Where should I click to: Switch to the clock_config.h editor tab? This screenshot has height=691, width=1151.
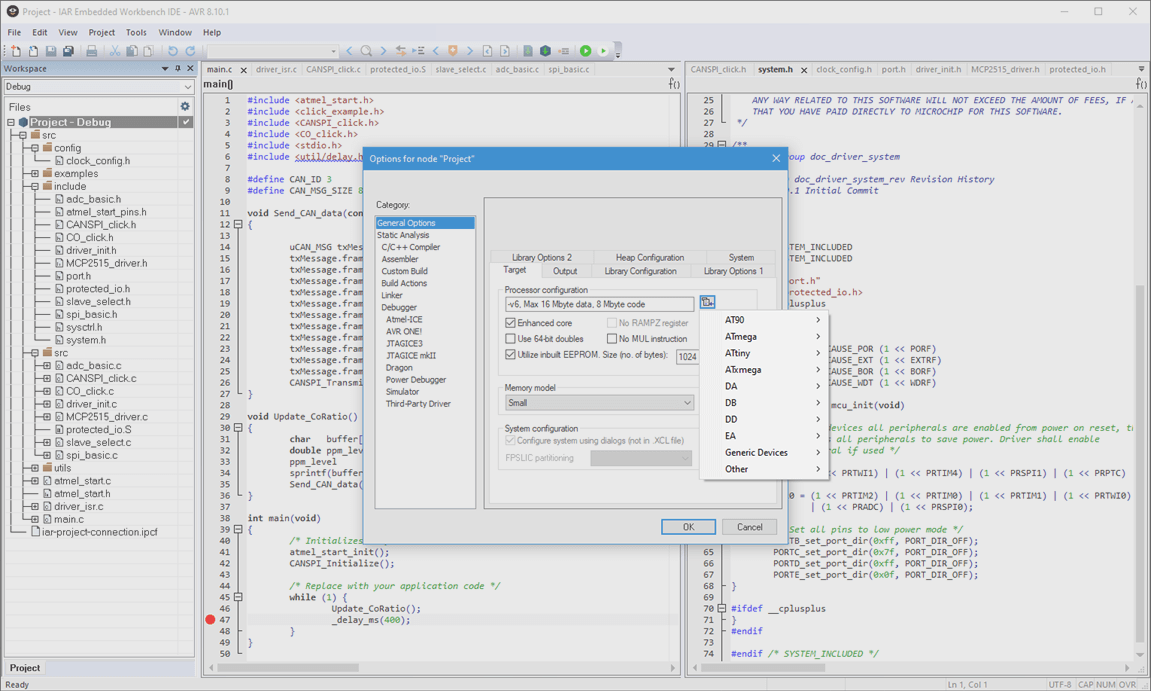click(843, 69)
